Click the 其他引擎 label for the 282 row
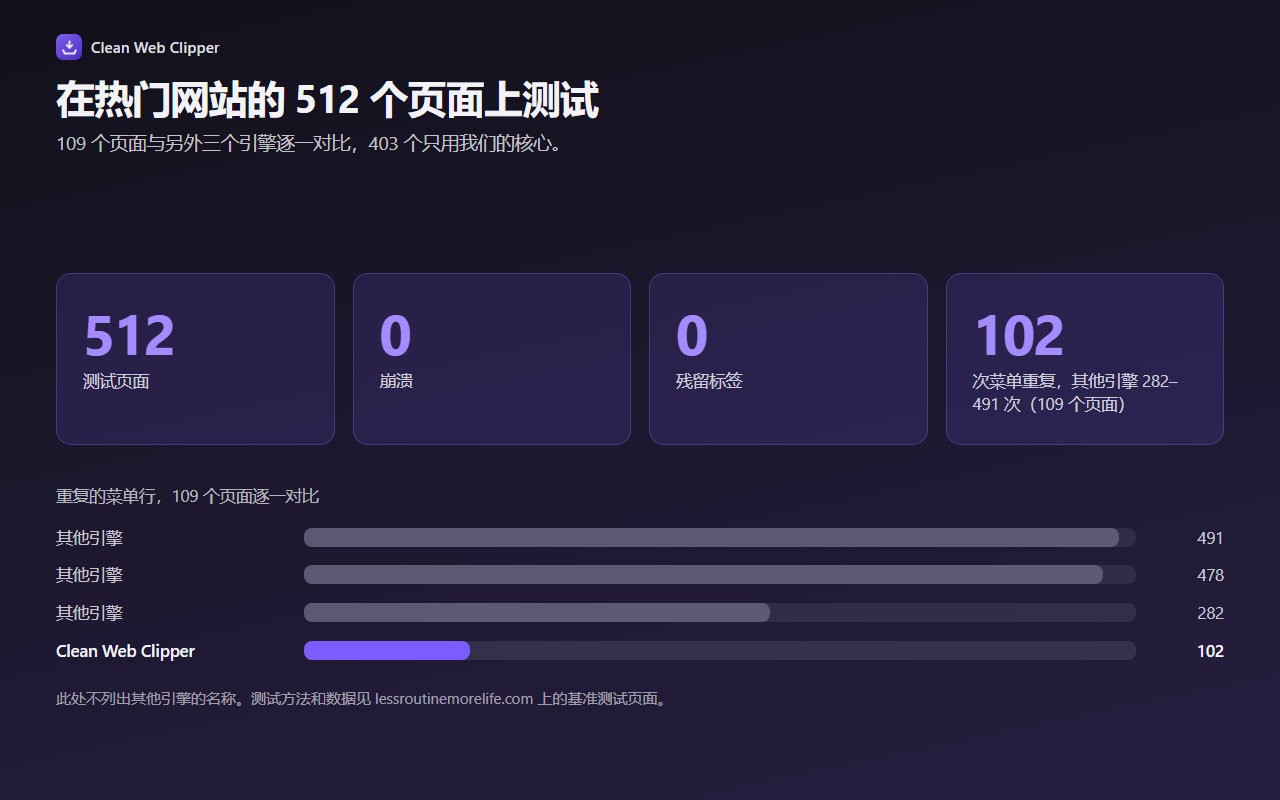1280x800 pixels. click(89, 613)
